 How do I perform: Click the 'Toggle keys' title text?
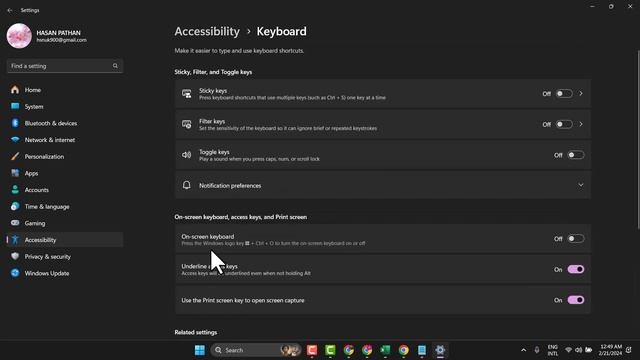[214, 152]
